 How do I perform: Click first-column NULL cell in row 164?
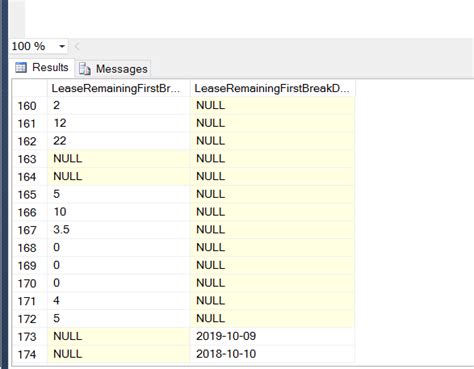click(x=118, y=177)
